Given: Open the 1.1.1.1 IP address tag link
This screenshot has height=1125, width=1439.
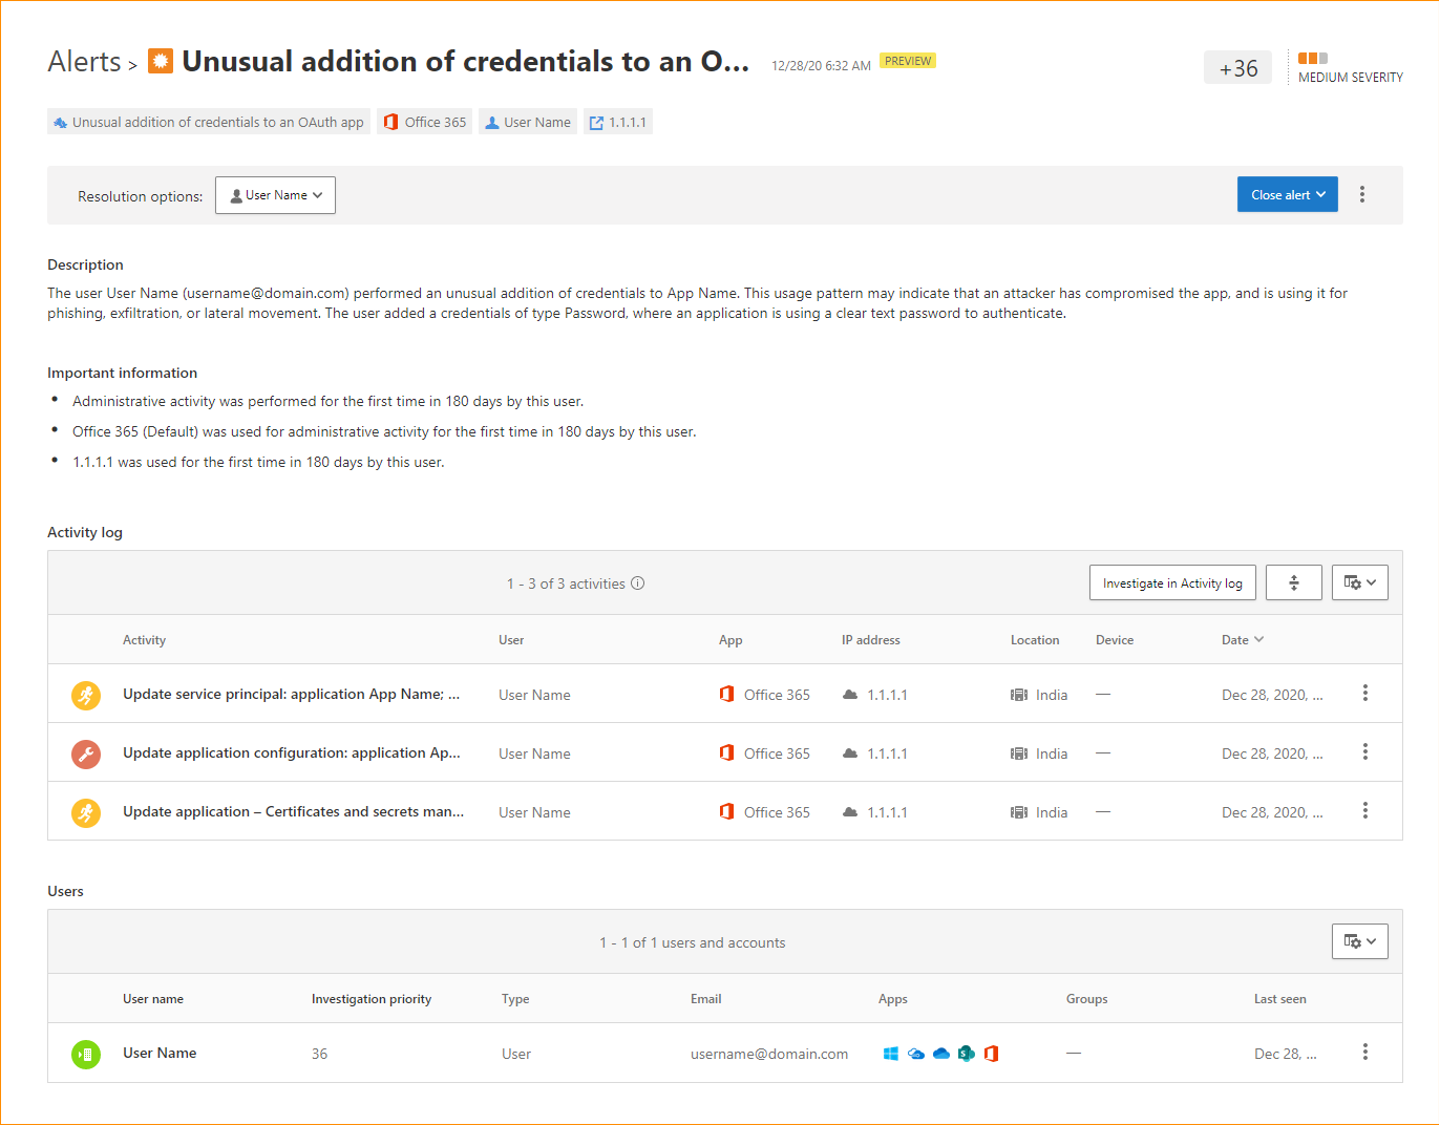Looking at the screenshot, I should pos(617,121).
